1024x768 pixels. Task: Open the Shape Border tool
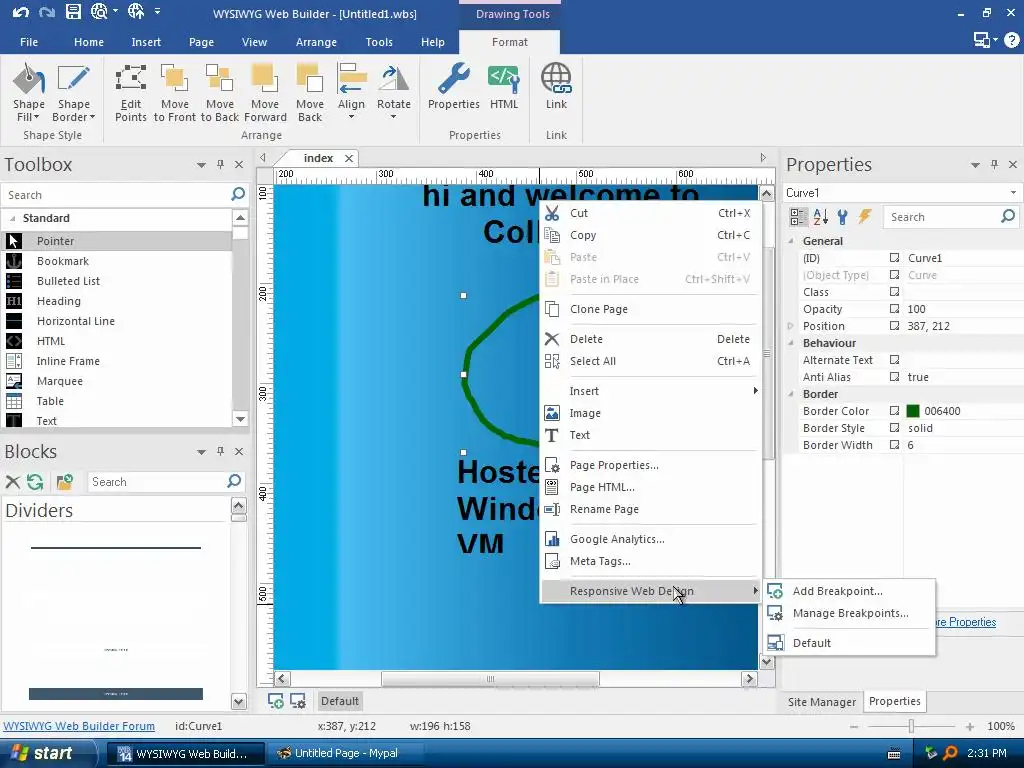(x=73, y=92)
